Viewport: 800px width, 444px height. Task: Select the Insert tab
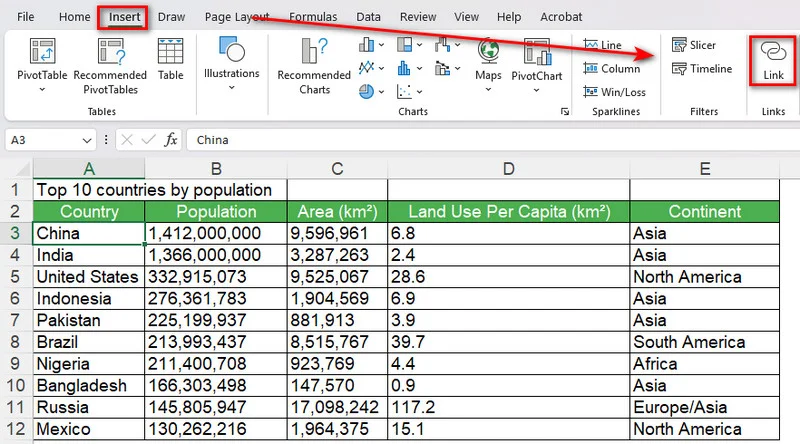click(124, 17)
